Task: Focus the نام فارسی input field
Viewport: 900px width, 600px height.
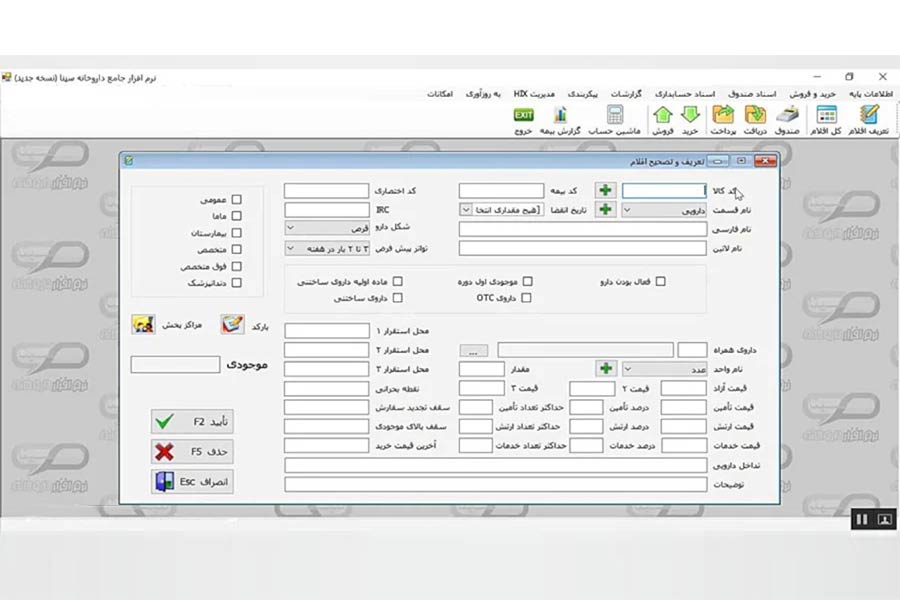Action: (583, 229)
